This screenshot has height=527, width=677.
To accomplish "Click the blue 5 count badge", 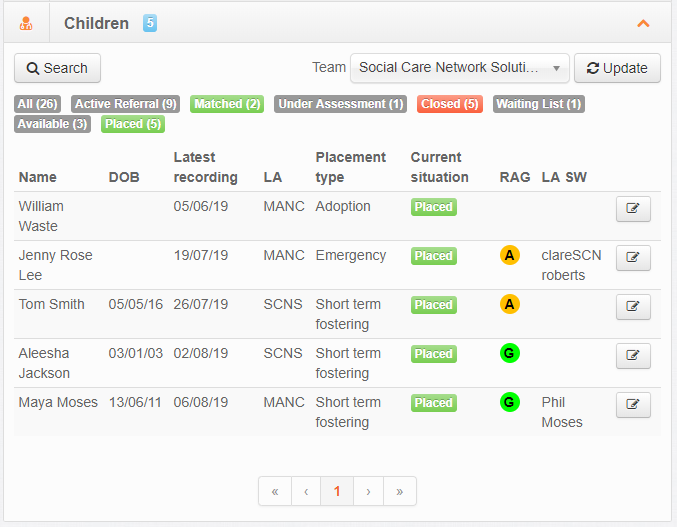I will [x=150, y=23].
